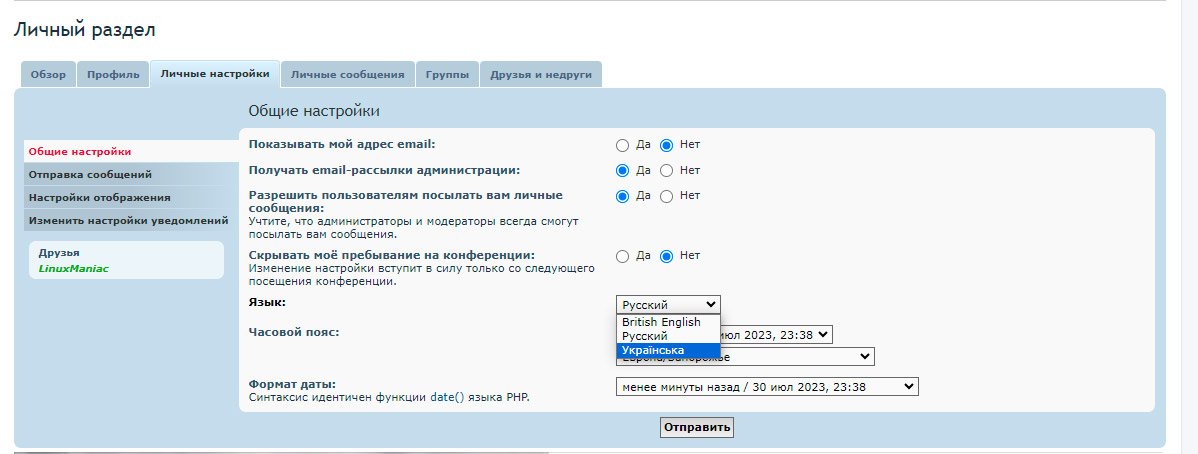The height and width of the screenshot is (454, 1198).
Task: Switch to the 'Обзор' tab
Action: [x=48, y=74]
